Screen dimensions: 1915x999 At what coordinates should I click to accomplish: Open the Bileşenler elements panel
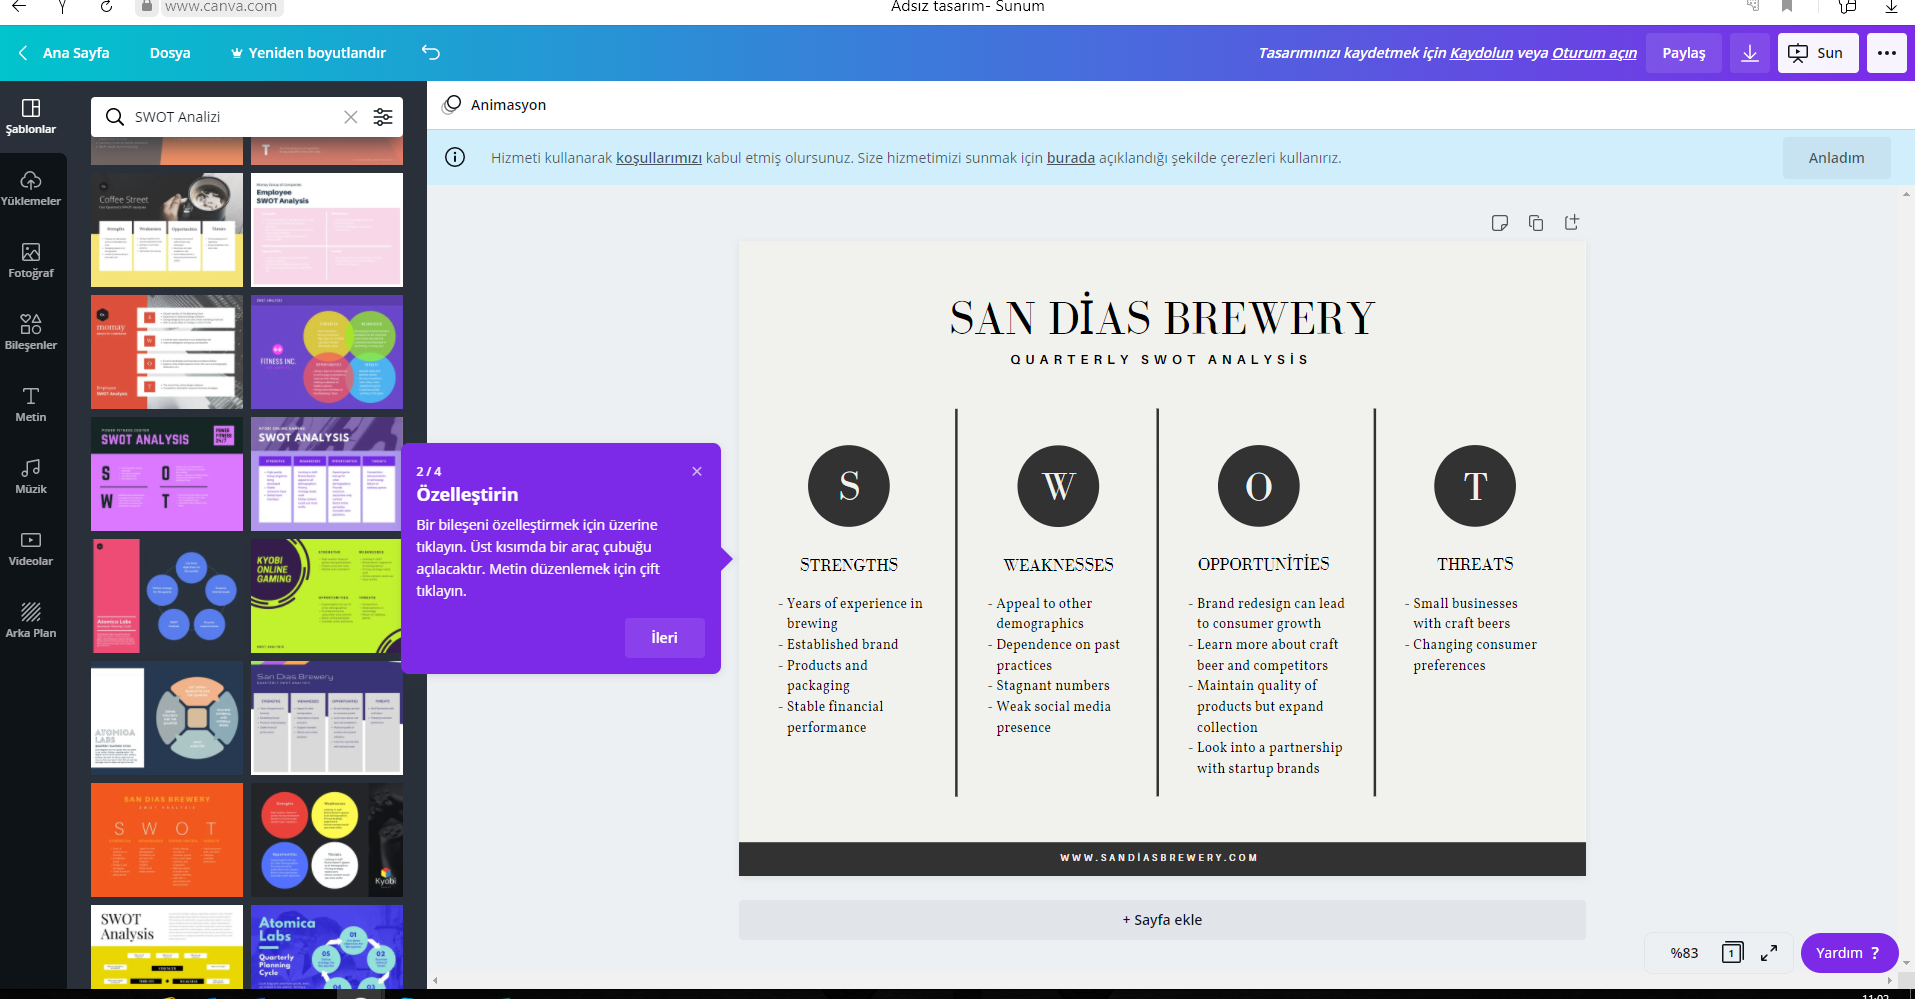31,332
